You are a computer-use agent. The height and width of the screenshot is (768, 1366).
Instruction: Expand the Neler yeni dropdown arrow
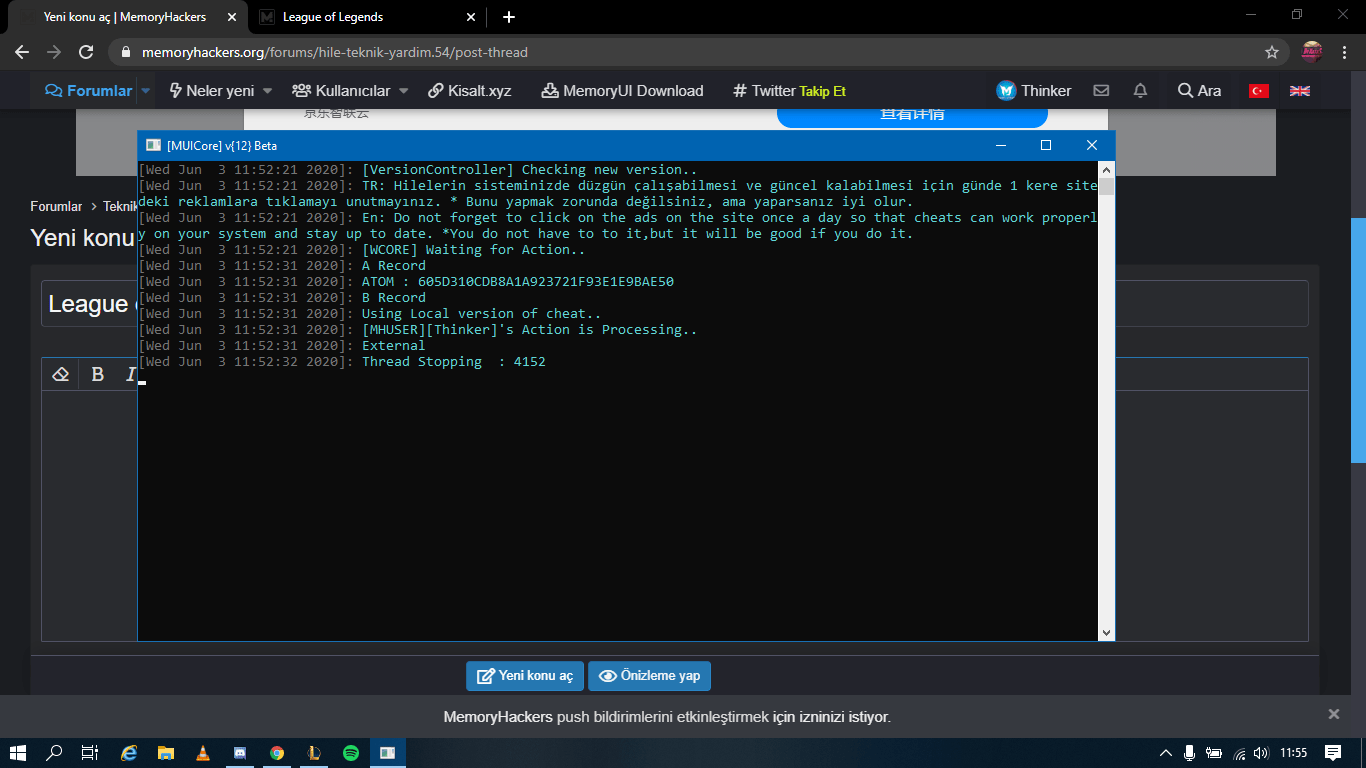267,90
